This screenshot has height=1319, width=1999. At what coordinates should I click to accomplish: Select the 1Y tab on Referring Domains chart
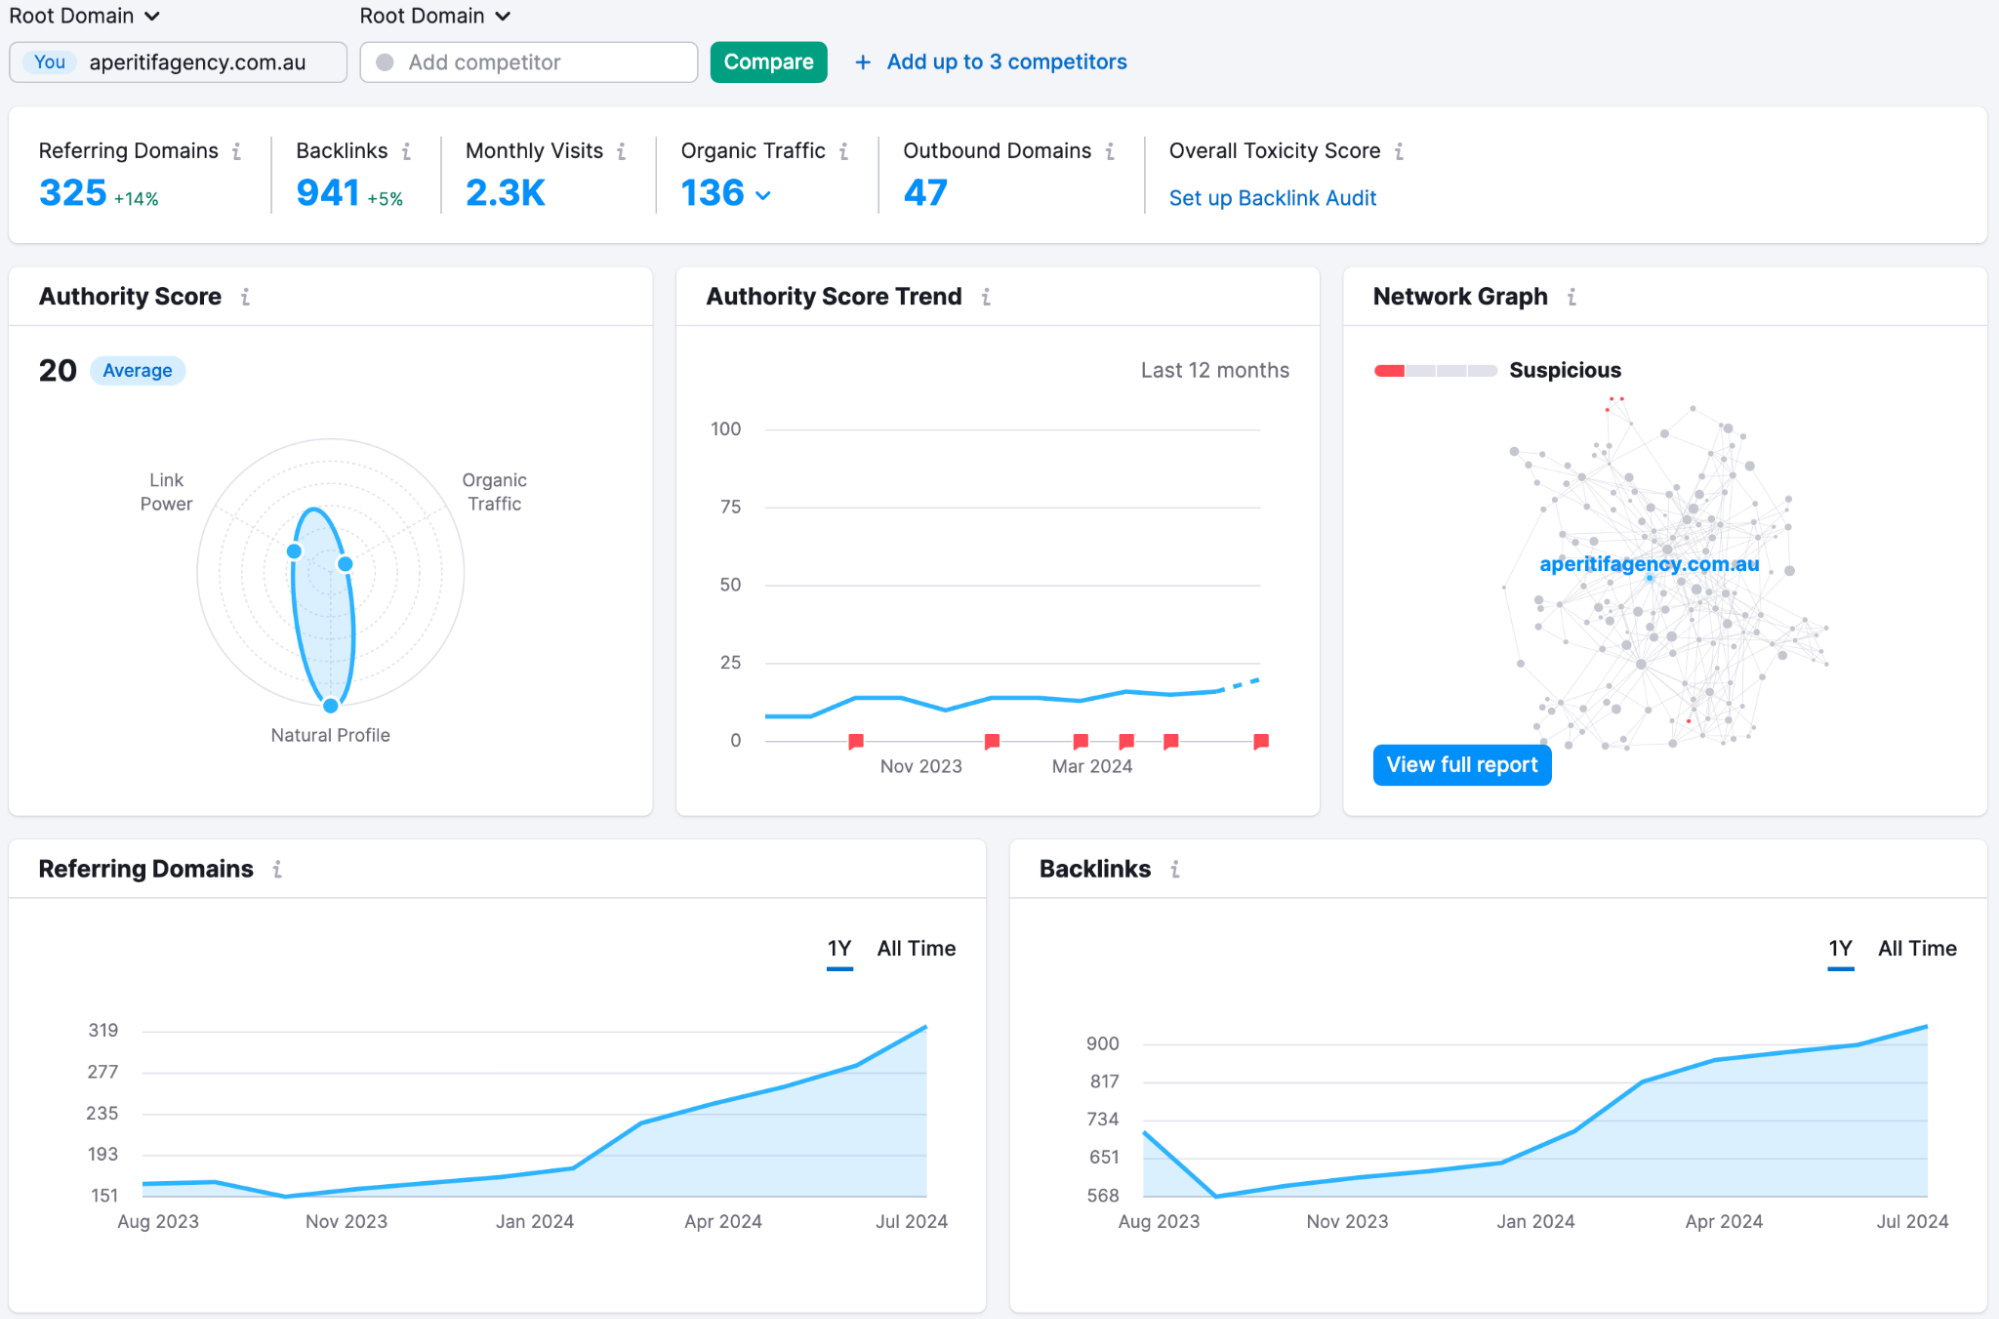838,948
